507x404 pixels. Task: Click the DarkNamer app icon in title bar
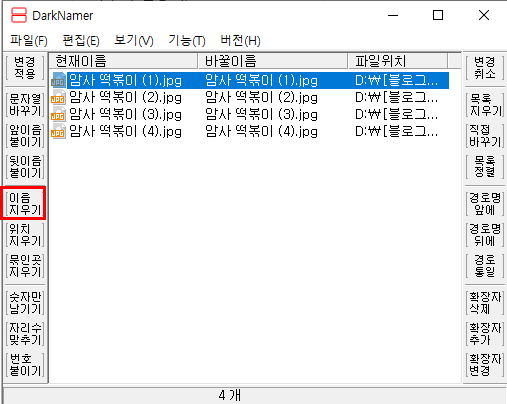click(19, 15)
